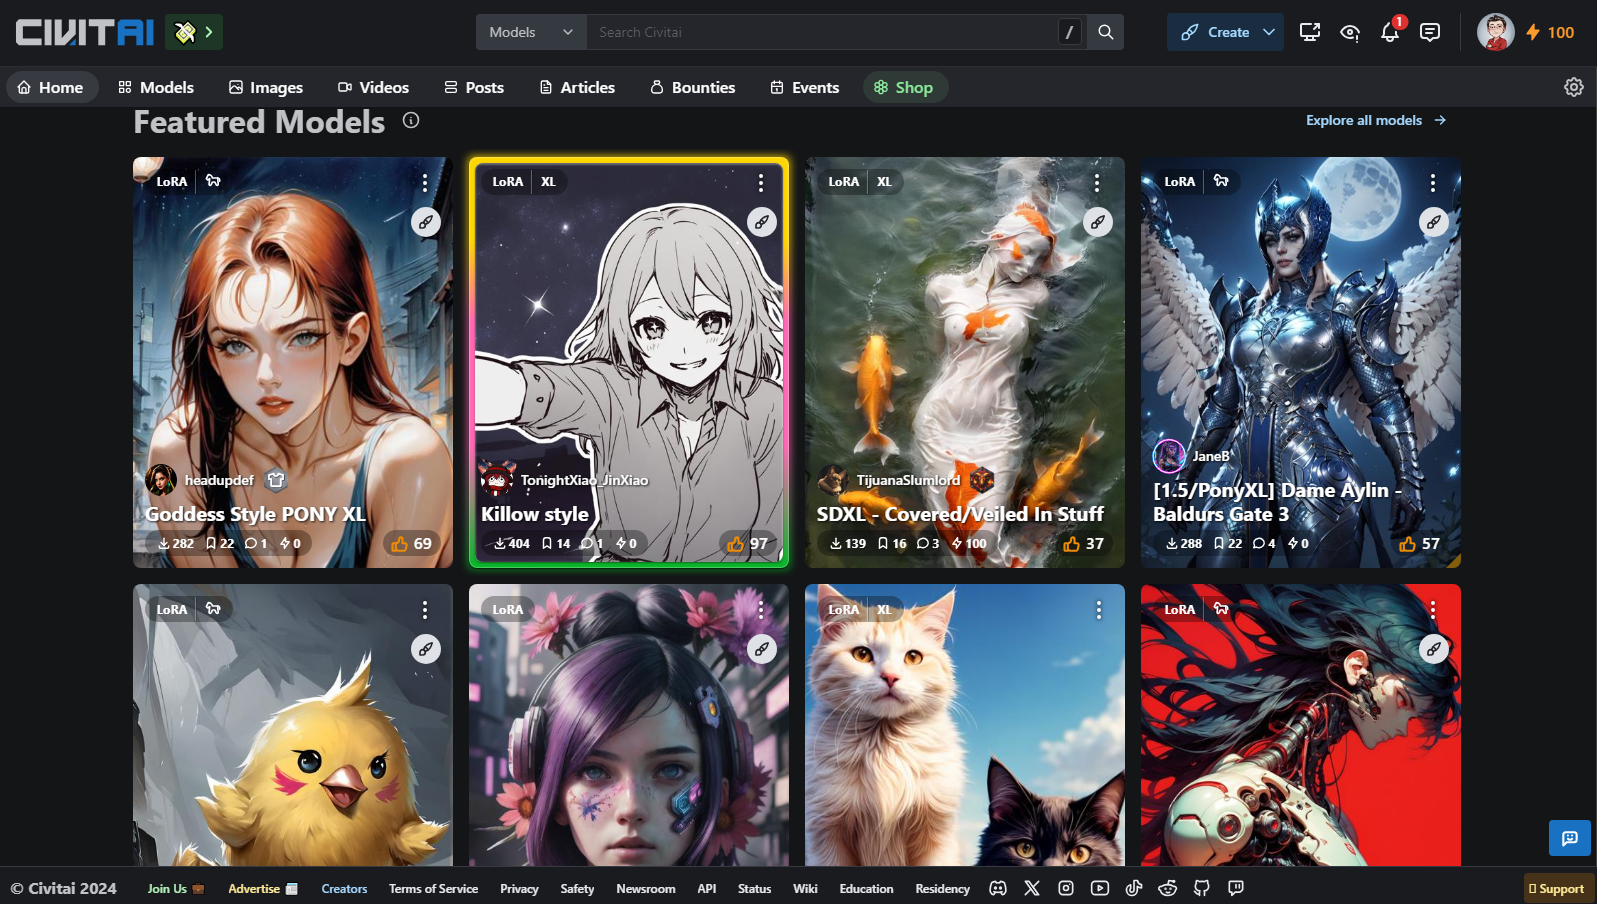Open the green badge next to the logo
This screenshot has width=1597, height=904.
tap(194, 32)
